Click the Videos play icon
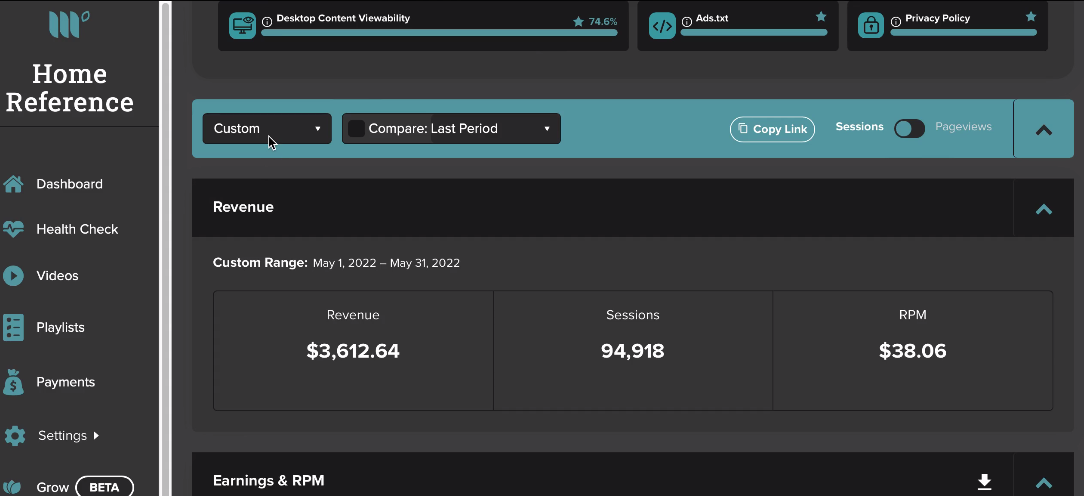Screen dimensions: 1084x496 [13, 276]
